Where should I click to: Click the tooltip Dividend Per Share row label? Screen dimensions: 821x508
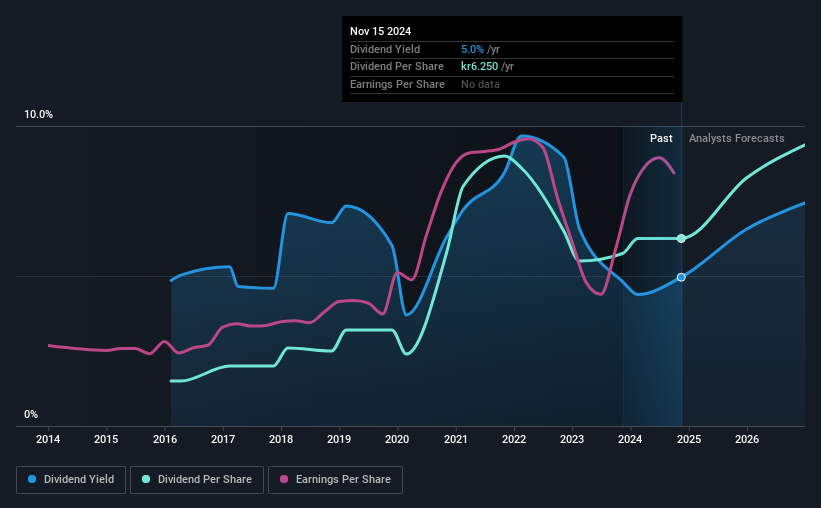tap(396, 67)
